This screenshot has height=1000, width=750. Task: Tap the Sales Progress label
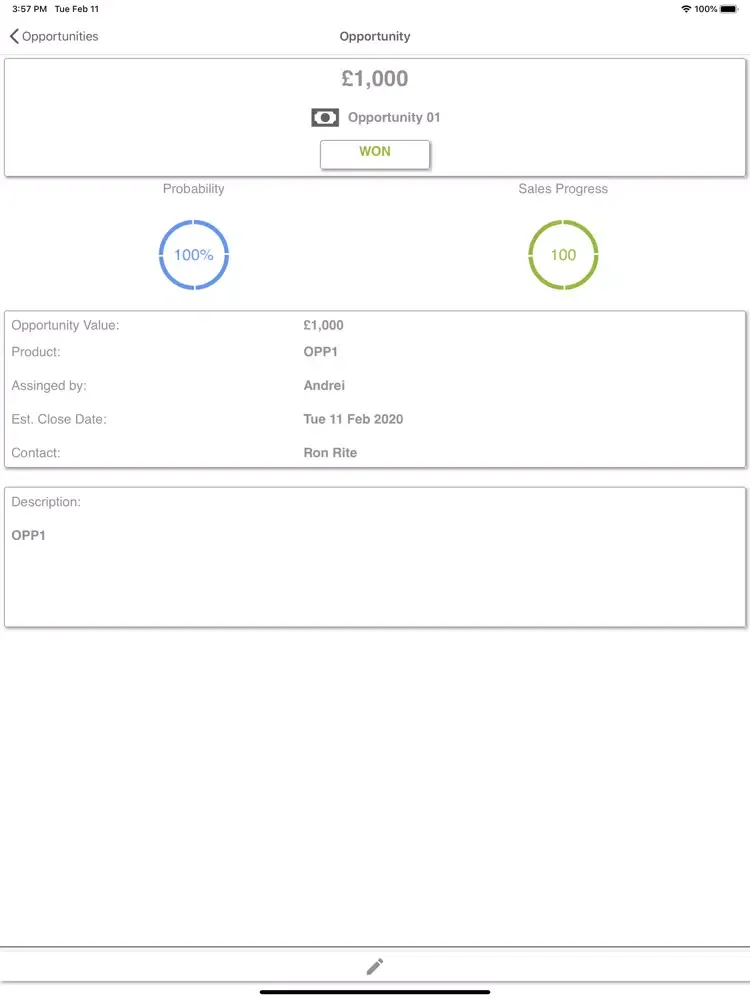click(563, 189)
